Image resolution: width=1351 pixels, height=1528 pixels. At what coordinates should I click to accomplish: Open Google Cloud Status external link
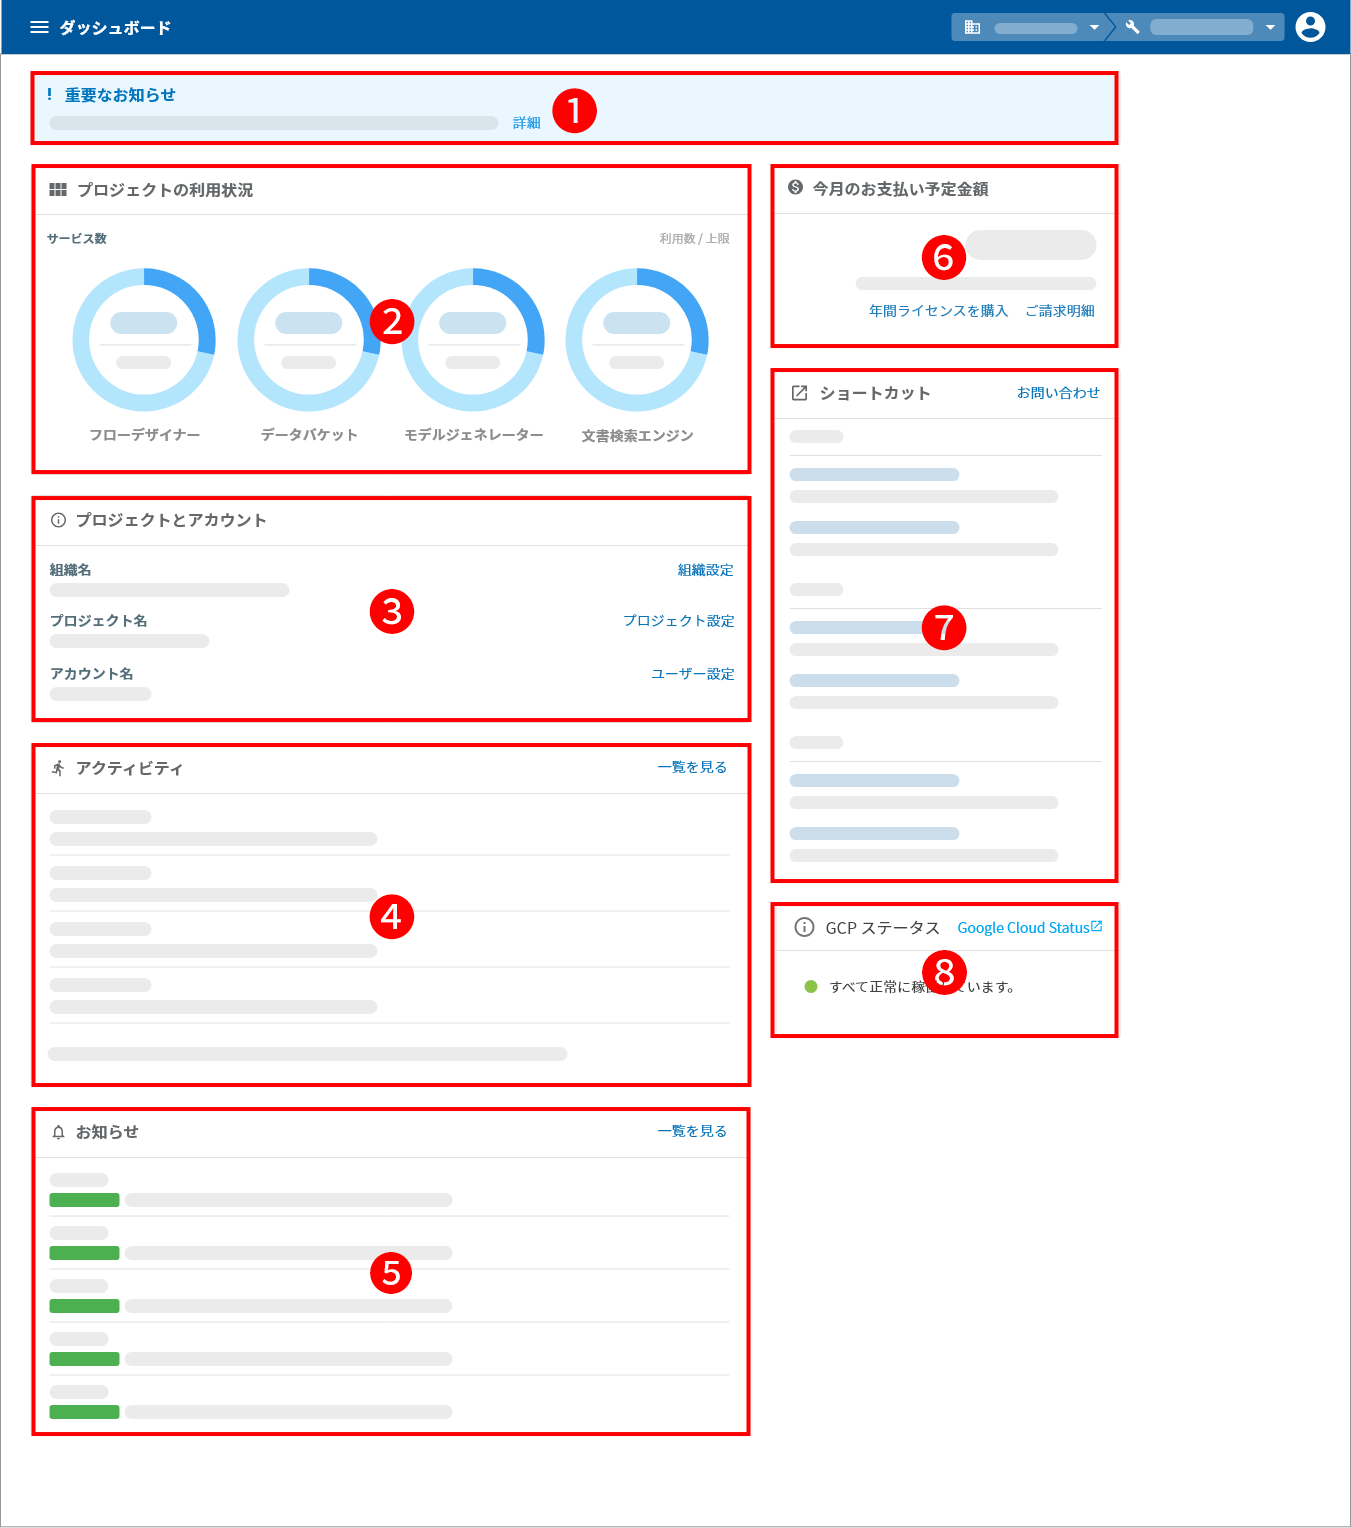click(x=1029, y=928)
